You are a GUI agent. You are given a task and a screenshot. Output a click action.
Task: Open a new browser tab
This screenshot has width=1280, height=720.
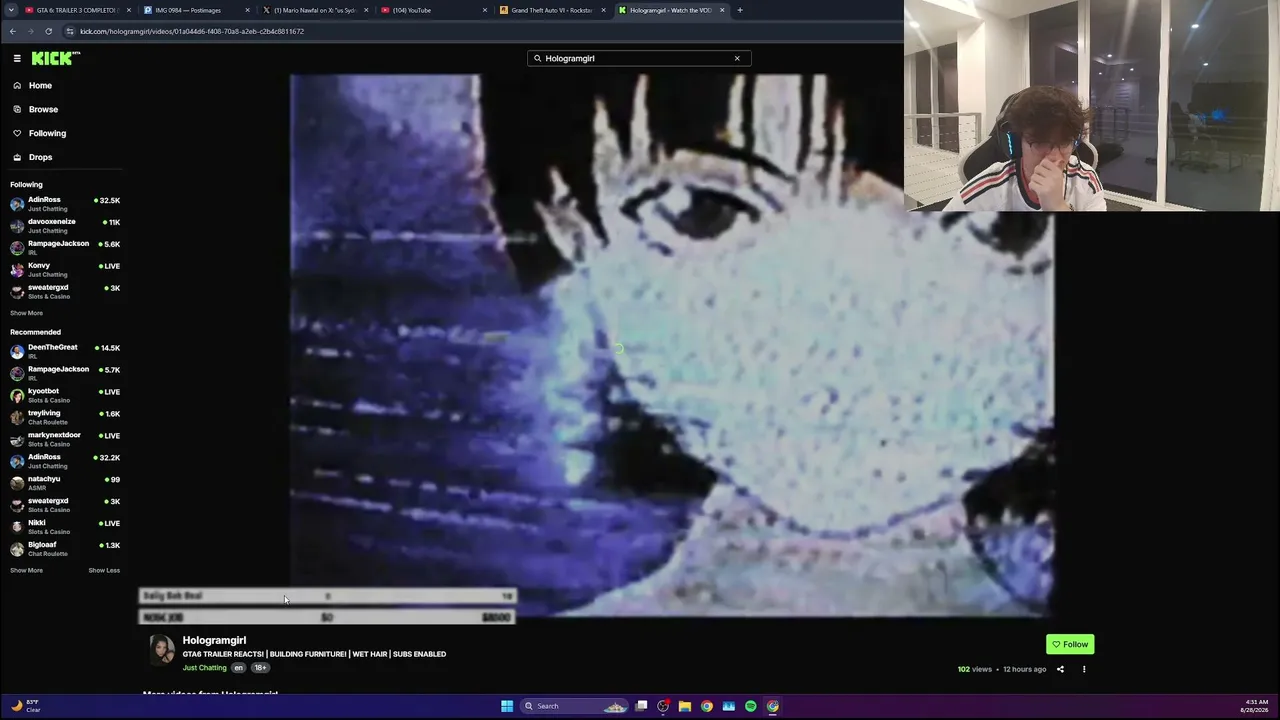pos(740,10)
